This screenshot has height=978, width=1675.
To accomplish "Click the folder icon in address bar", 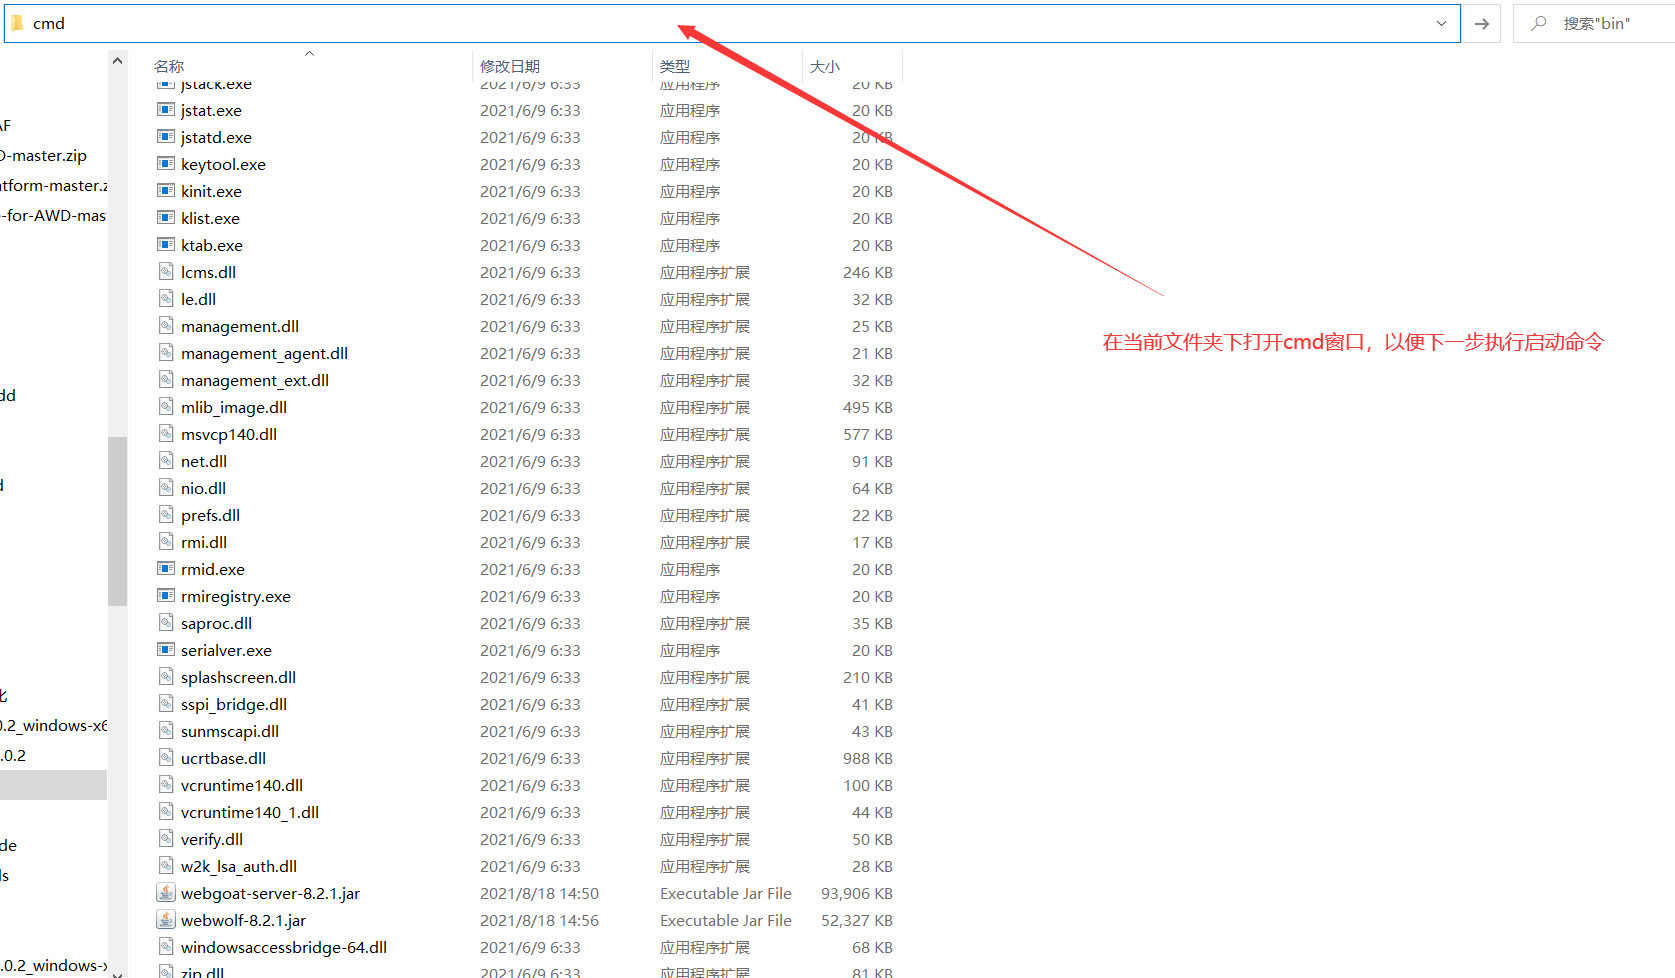I will pos(17,23).
